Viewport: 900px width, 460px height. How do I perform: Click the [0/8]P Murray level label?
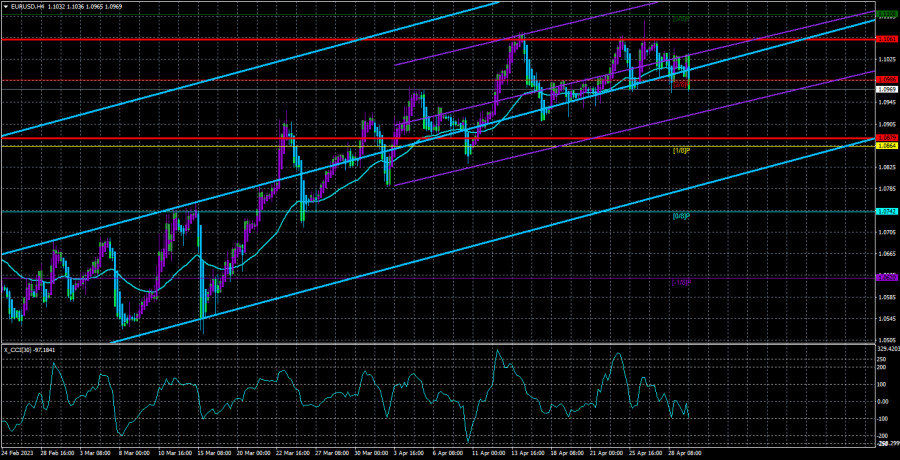681,217
